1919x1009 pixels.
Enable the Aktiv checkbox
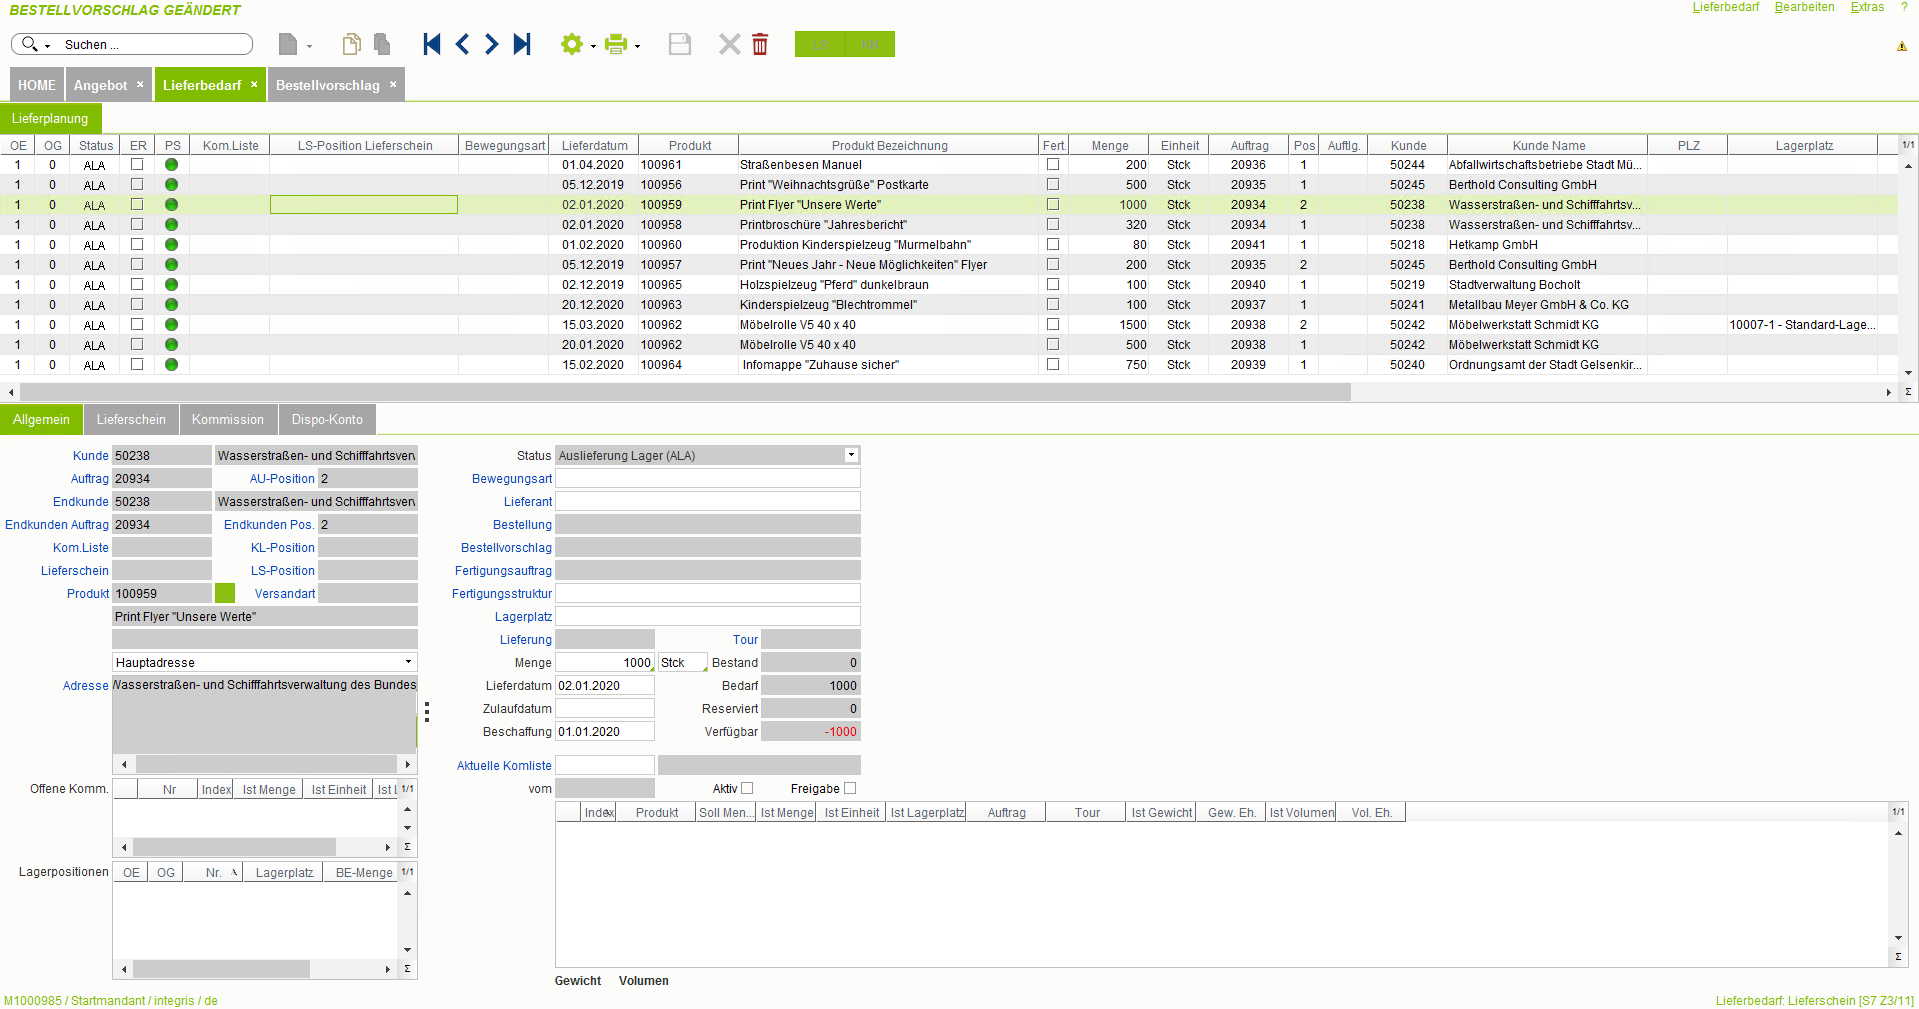747,788
